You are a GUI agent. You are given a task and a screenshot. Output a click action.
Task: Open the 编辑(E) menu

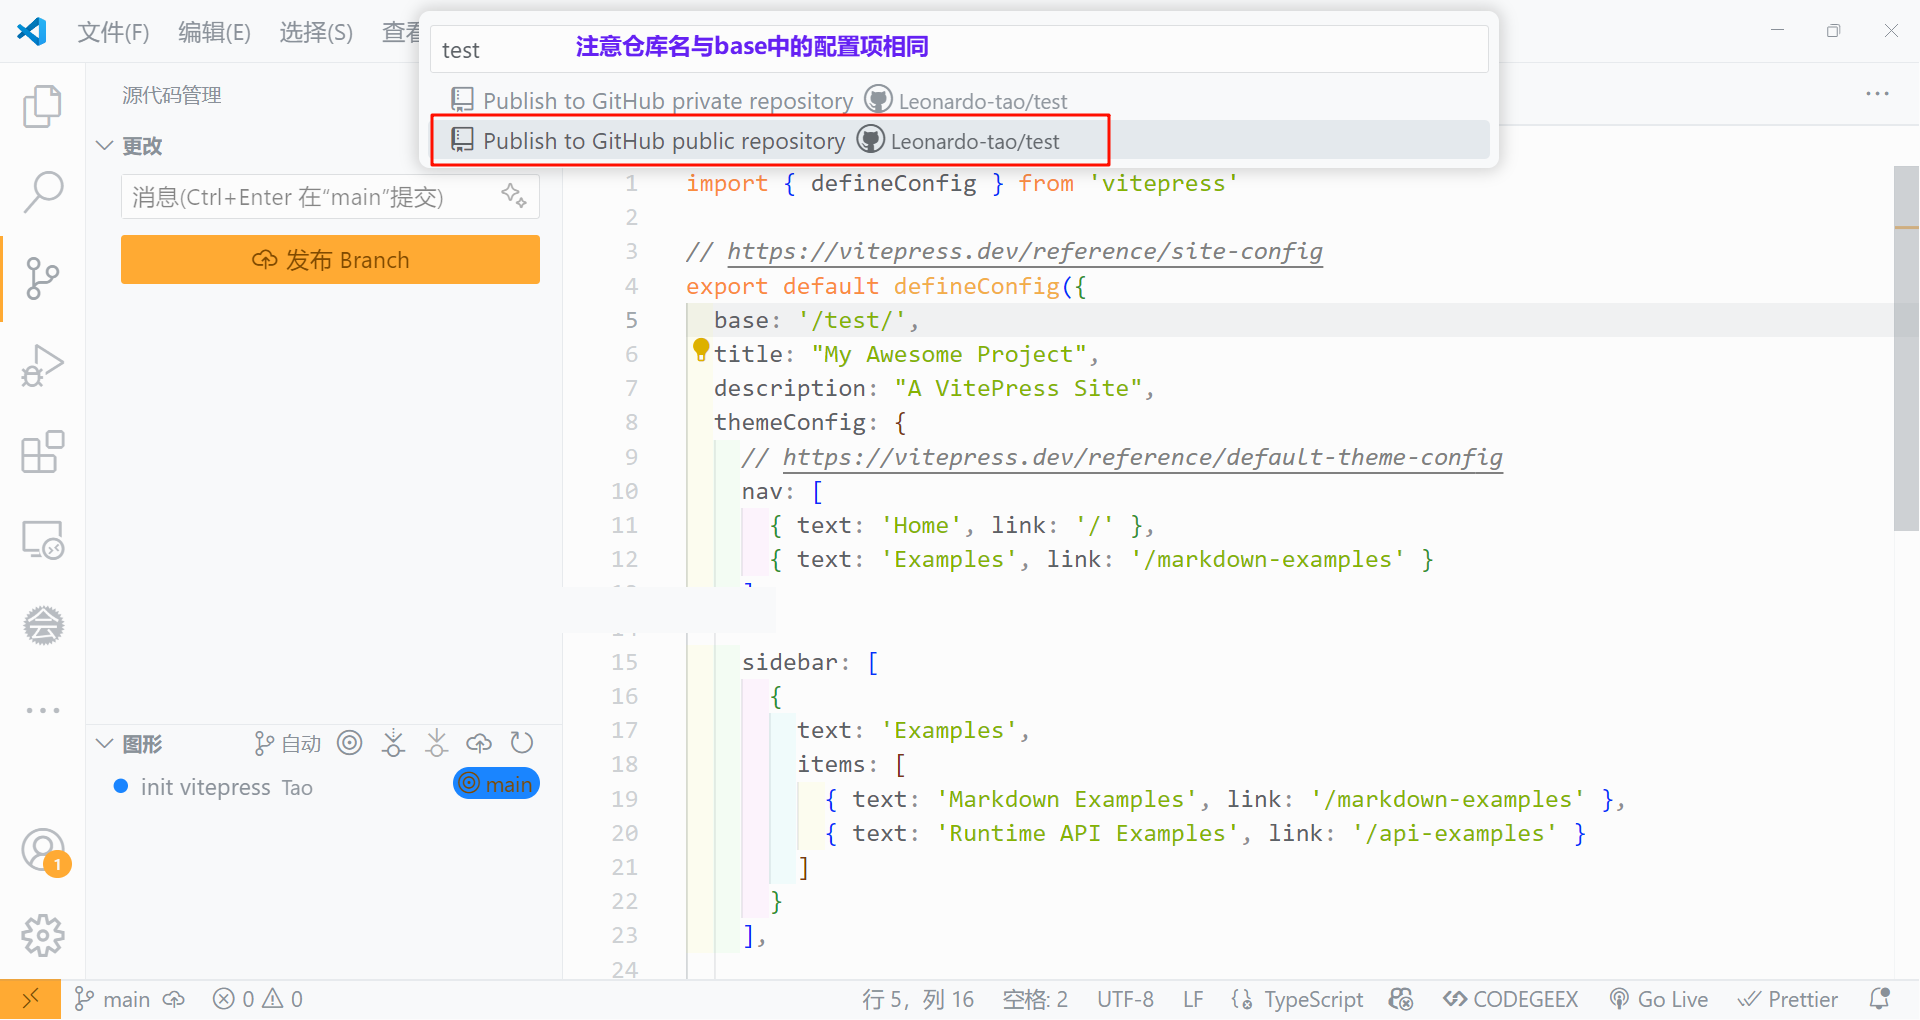[x=214, y=33]
